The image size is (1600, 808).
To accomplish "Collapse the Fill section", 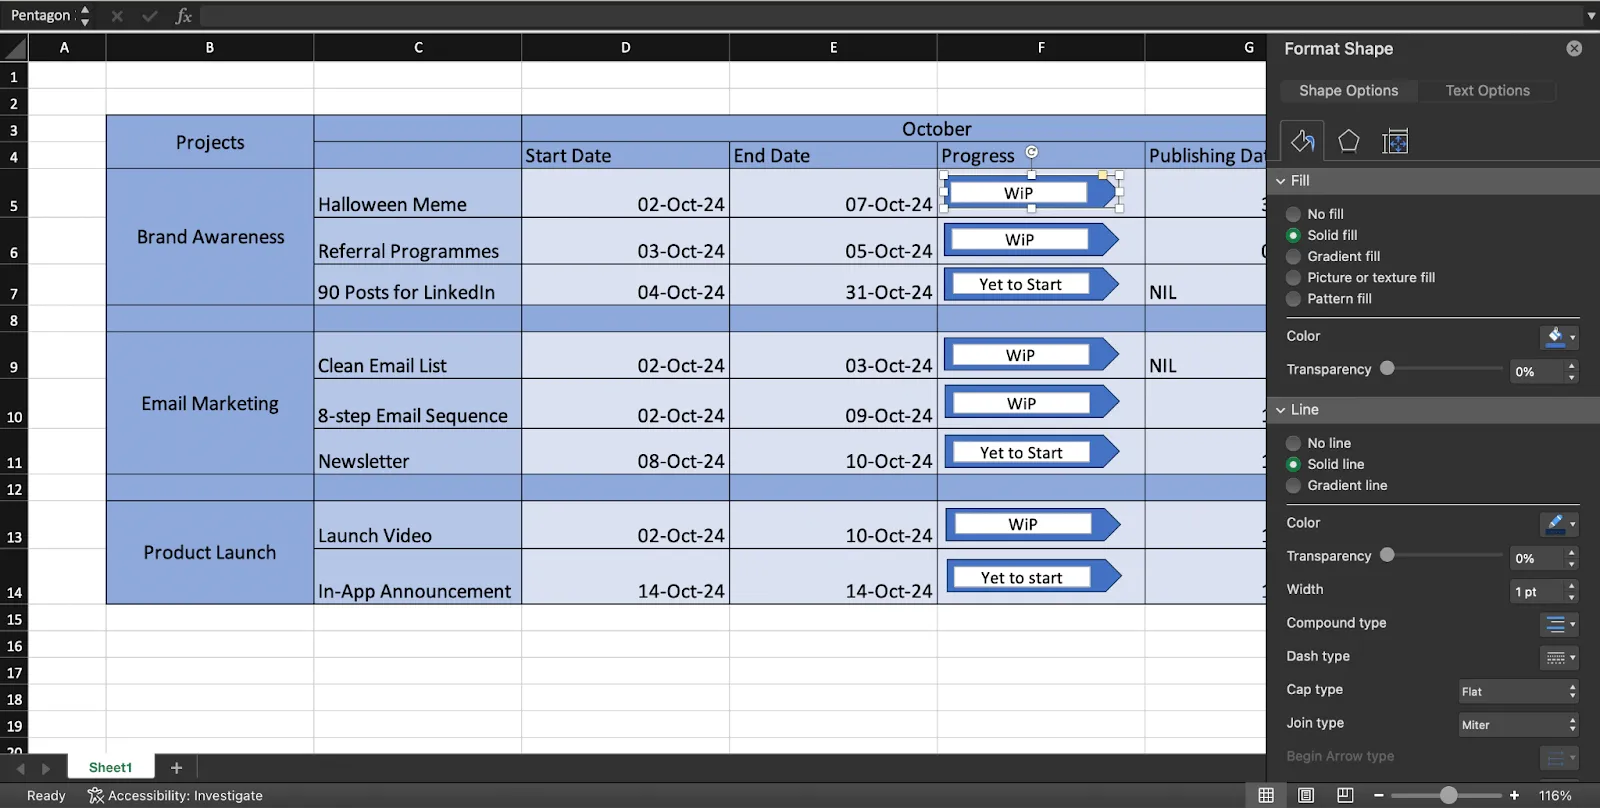I will [x=1281, y=181].
